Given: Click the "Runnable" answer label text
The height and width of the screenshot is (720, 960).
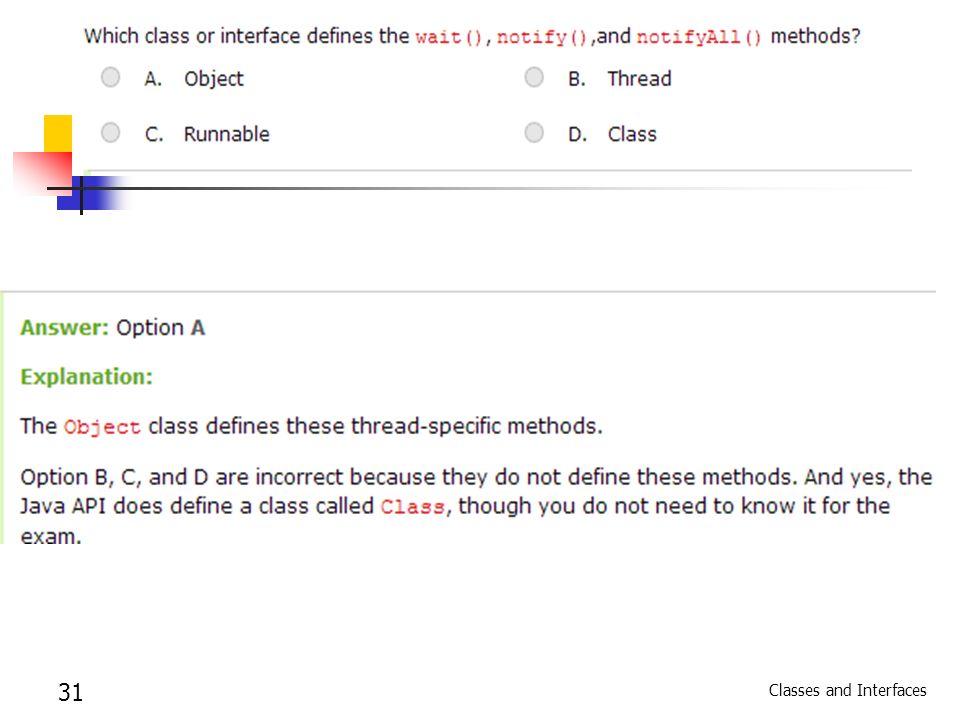Looking at the screenshot, I should [227, 133].
